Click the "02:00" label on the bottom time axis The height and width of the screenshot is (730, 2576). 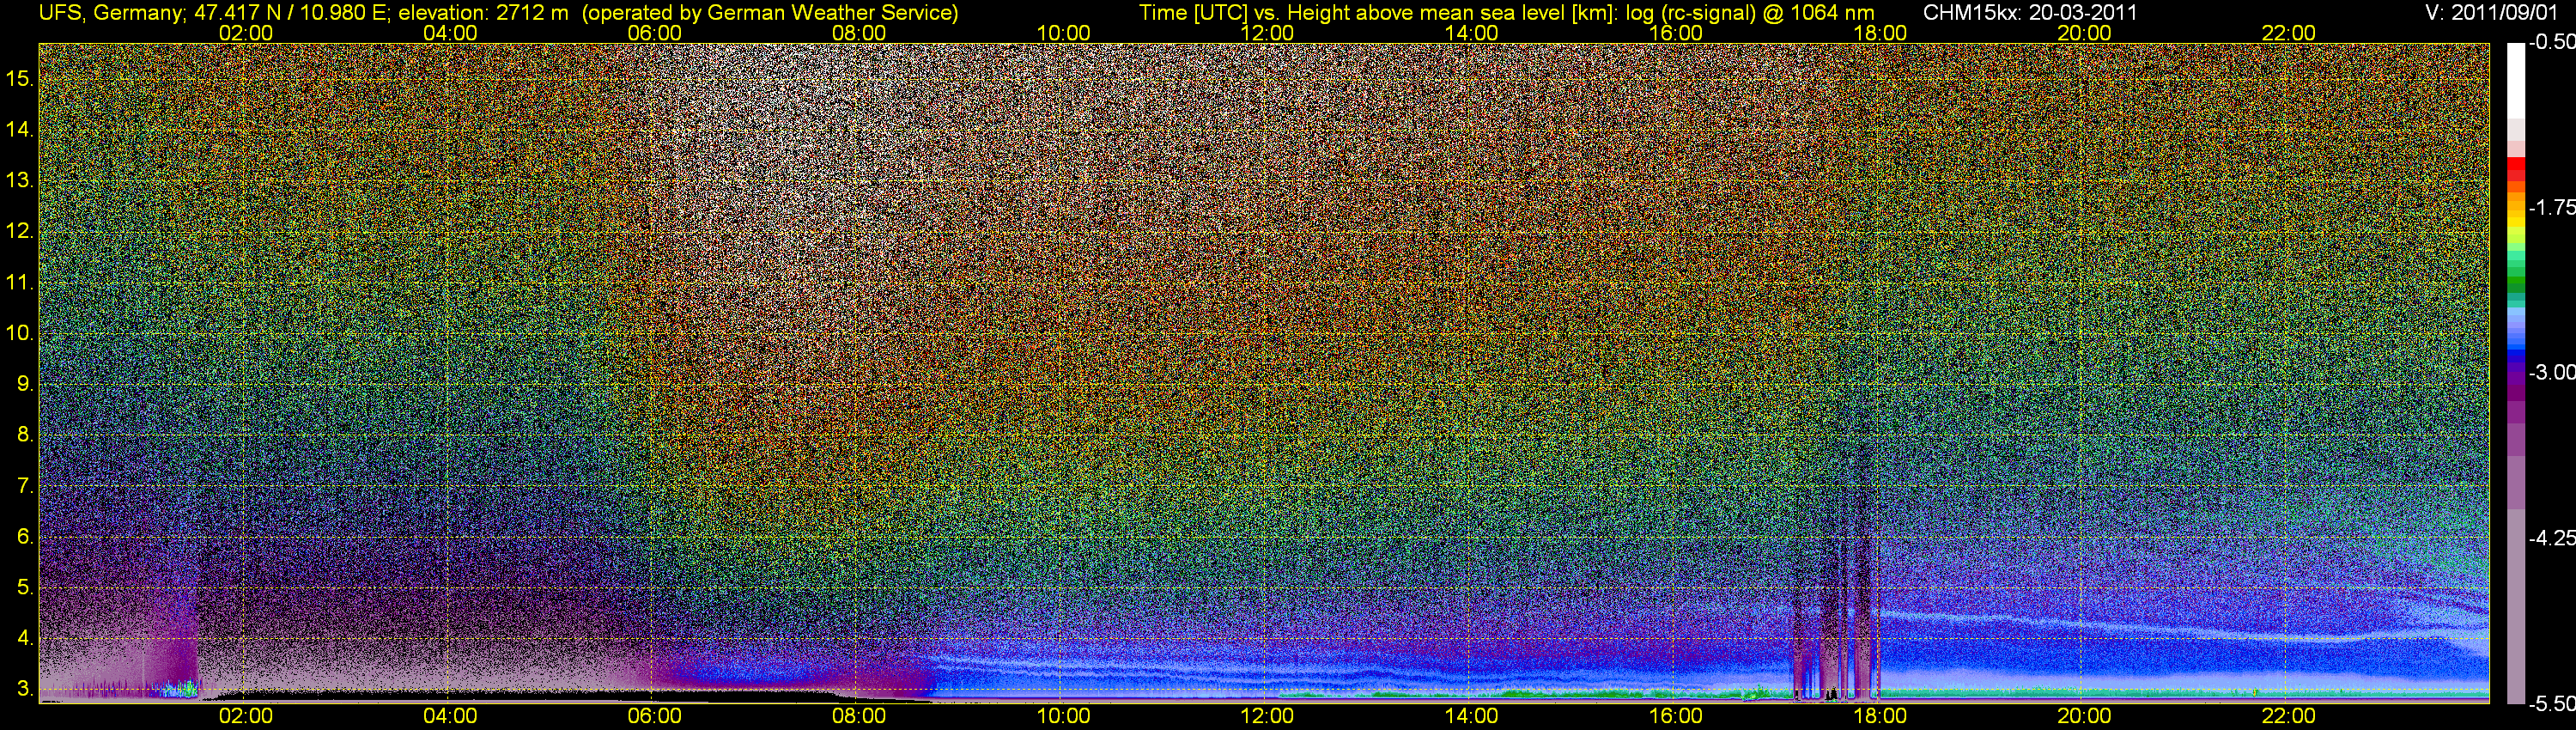point(246,716)
